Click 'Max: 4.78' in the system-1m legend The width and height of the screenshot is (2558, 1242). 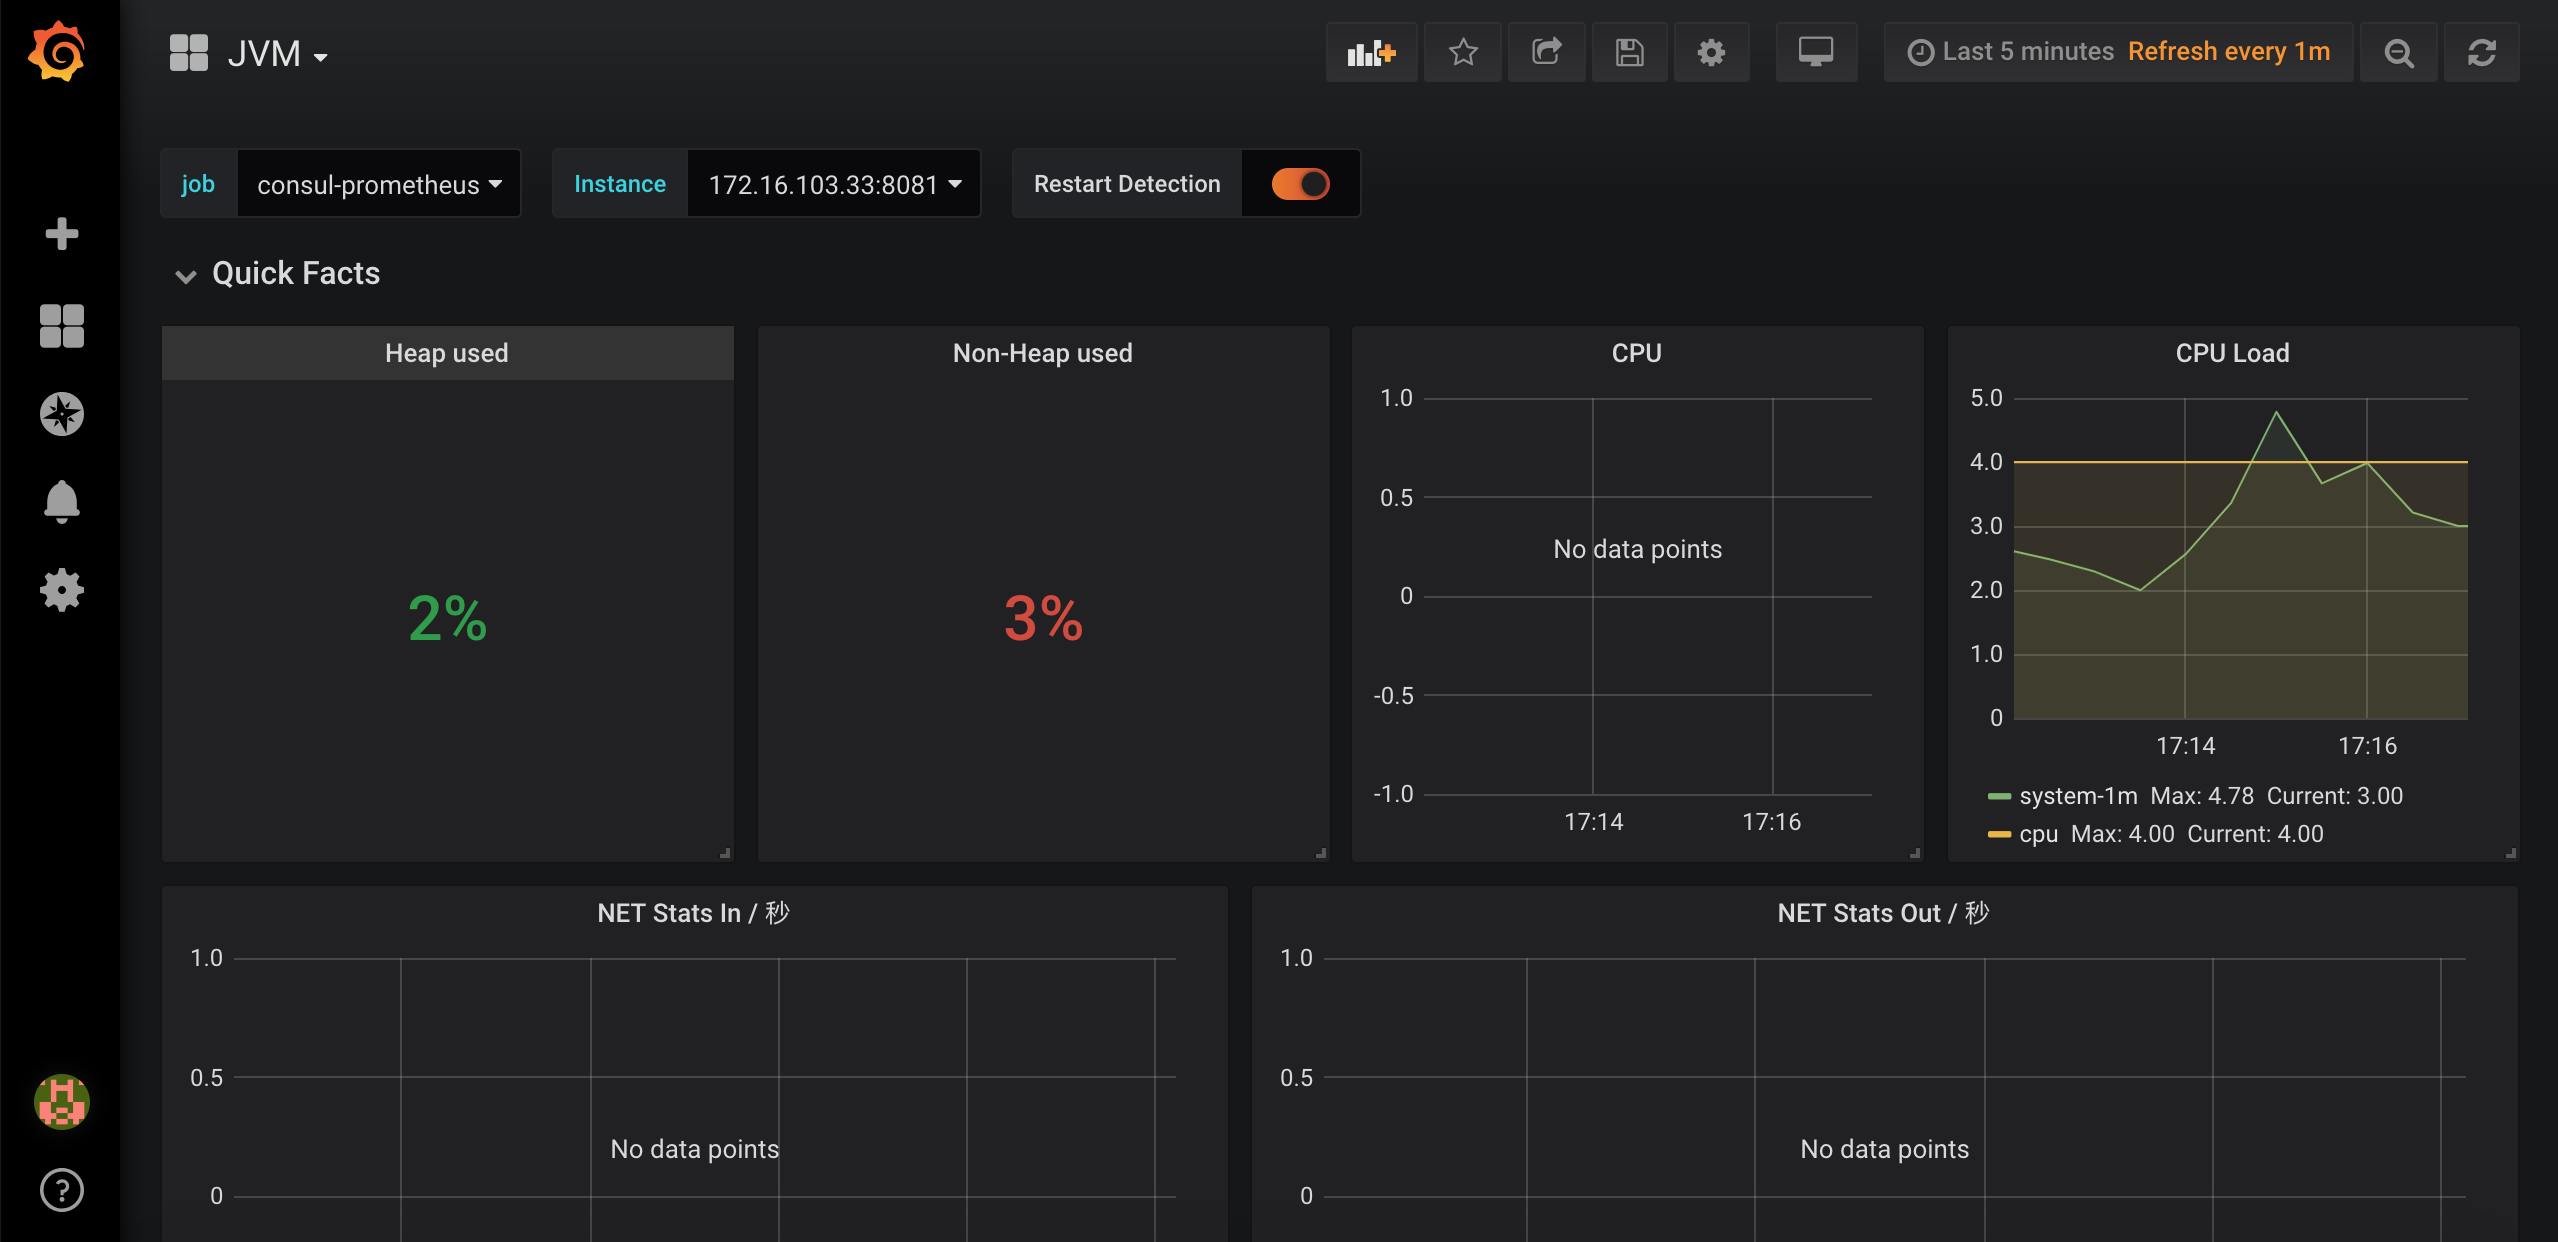(2202, 796)
